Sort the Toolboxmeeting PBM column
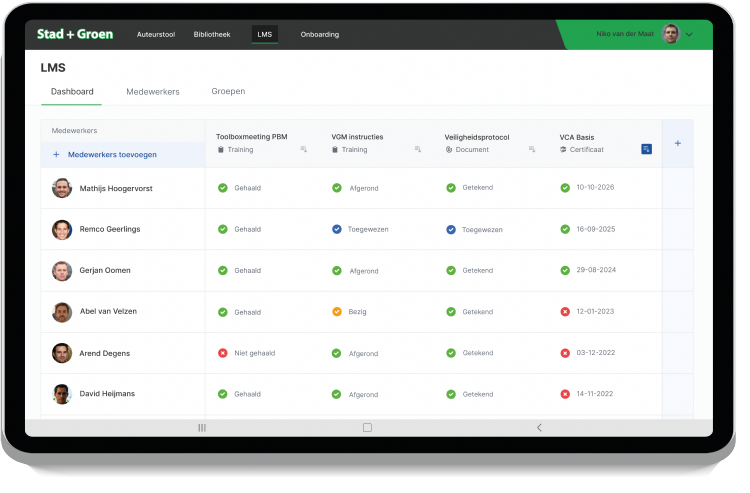Screen dimensions: 750x493 (303, 150)
